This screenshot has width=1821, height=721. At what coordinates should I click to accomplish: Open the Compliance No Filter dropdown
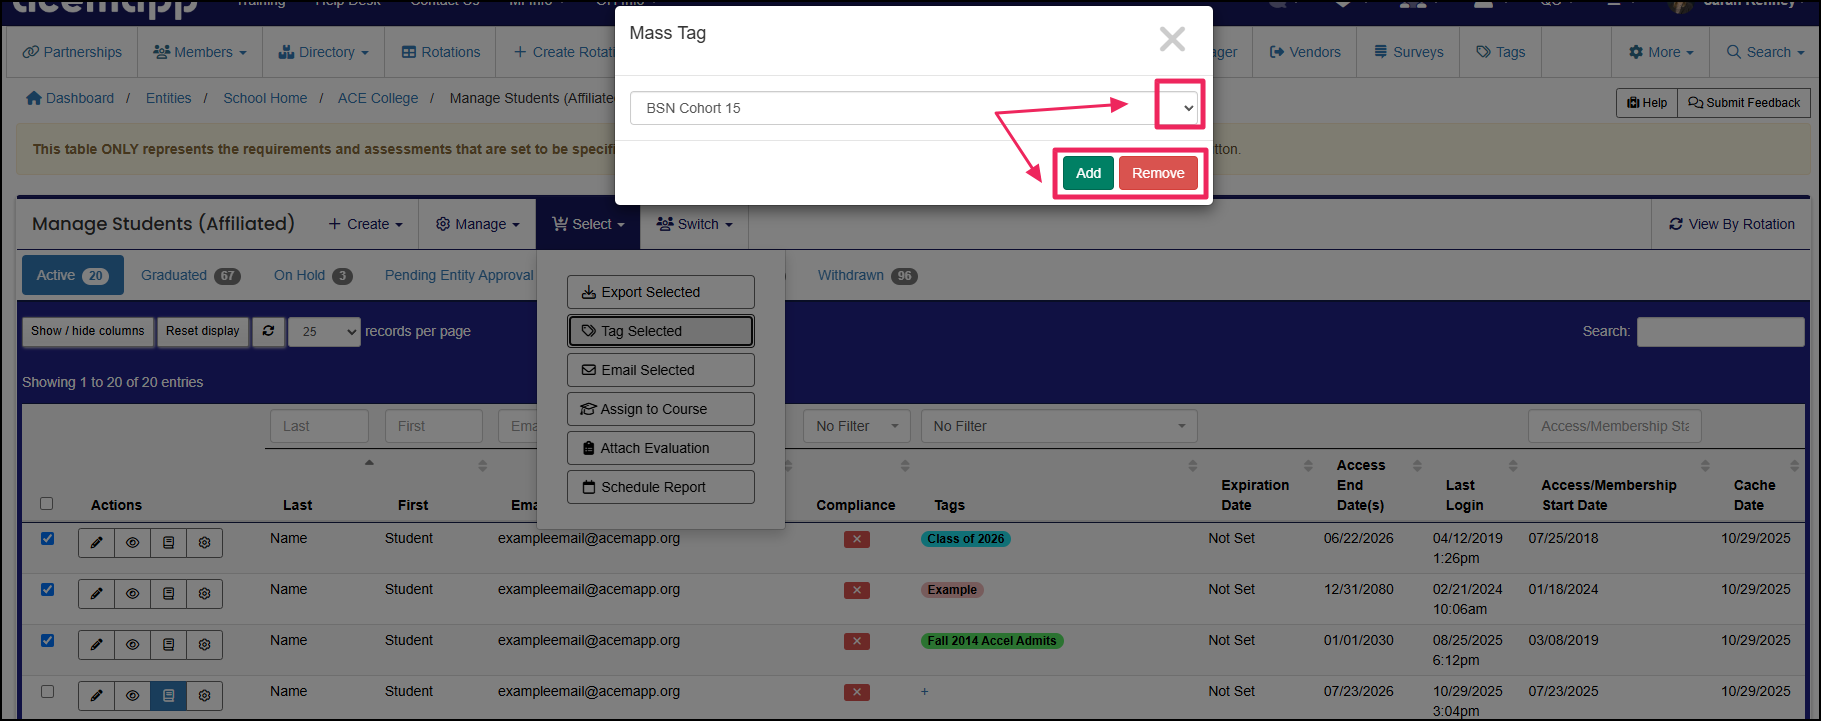coord(856,426)
